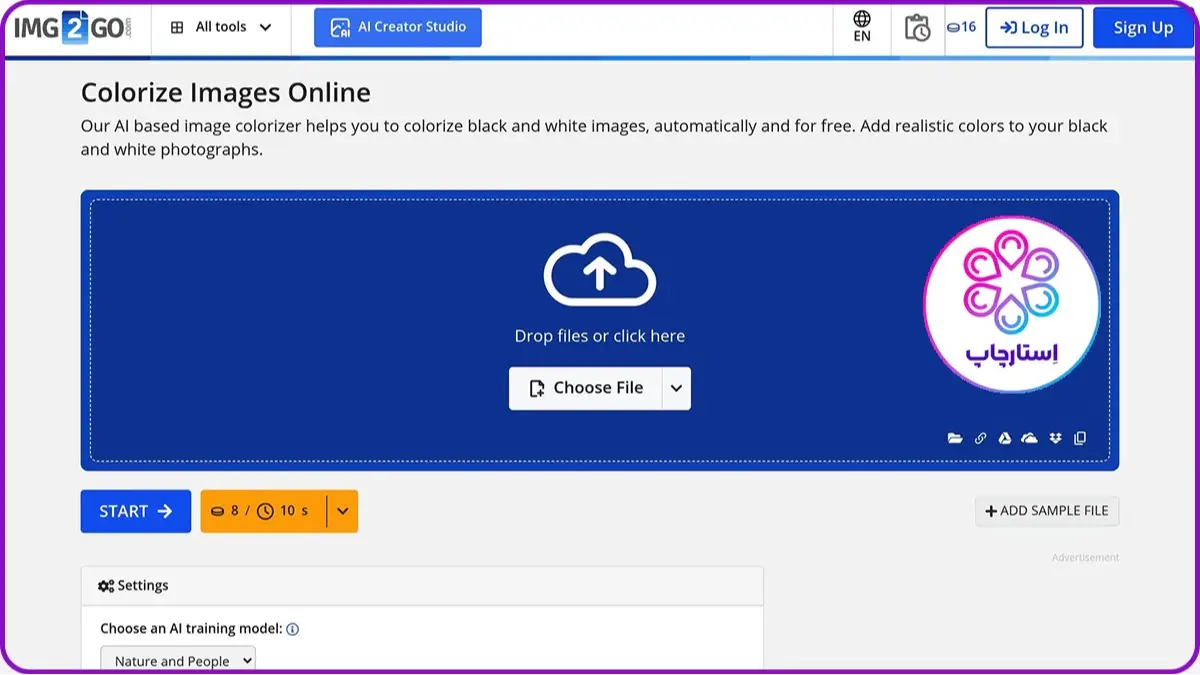Expand the Choose File dropdown arrow
Viewport: 1200px width, 675px height.
[x=676, y=388]
